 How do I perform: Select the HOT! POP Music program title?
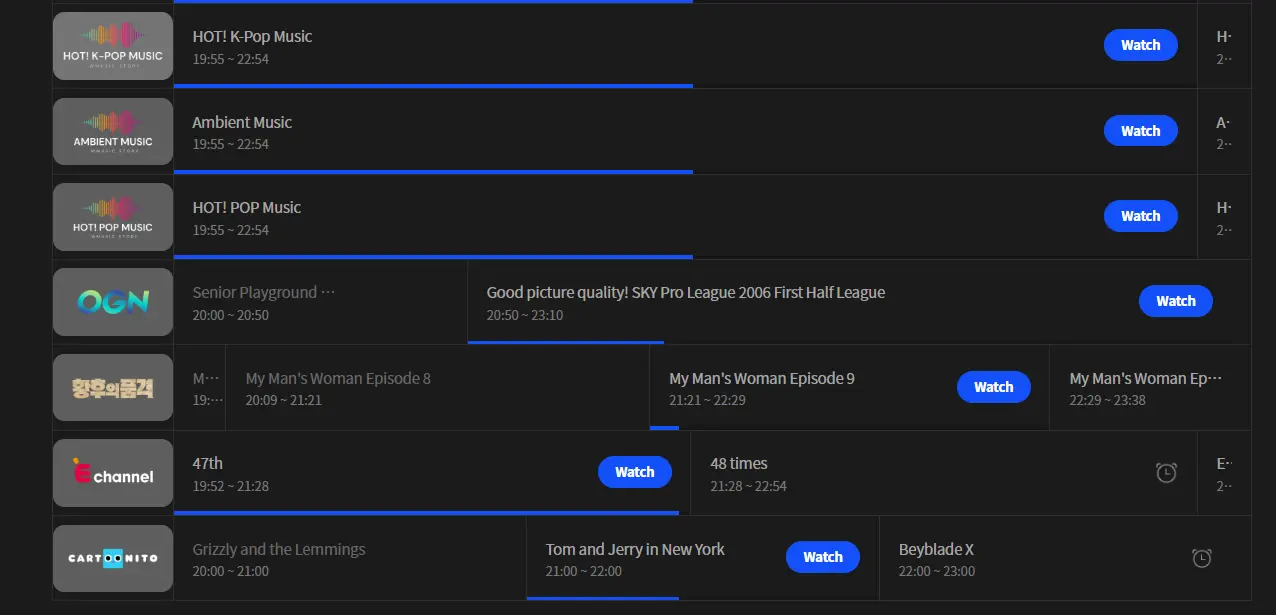tap(247, 208)
